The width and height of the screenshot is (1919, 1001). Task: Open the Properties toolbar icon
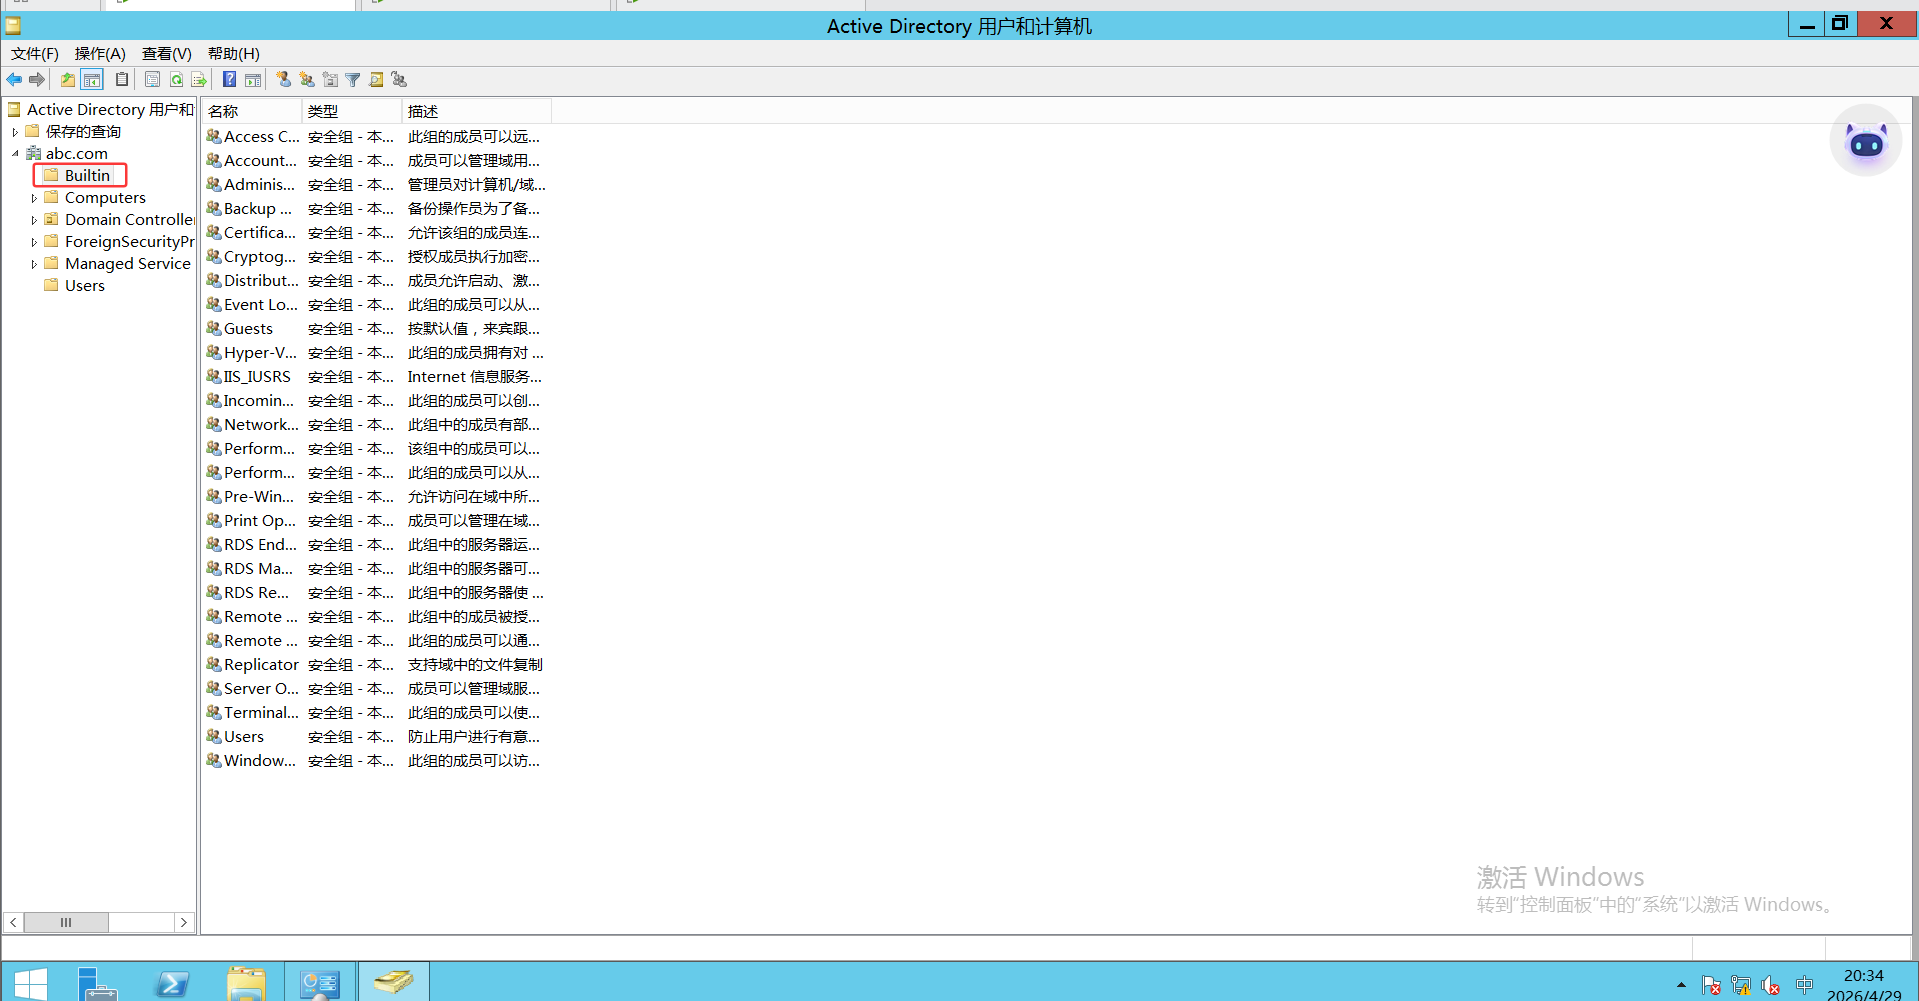(x=152, y=80)
